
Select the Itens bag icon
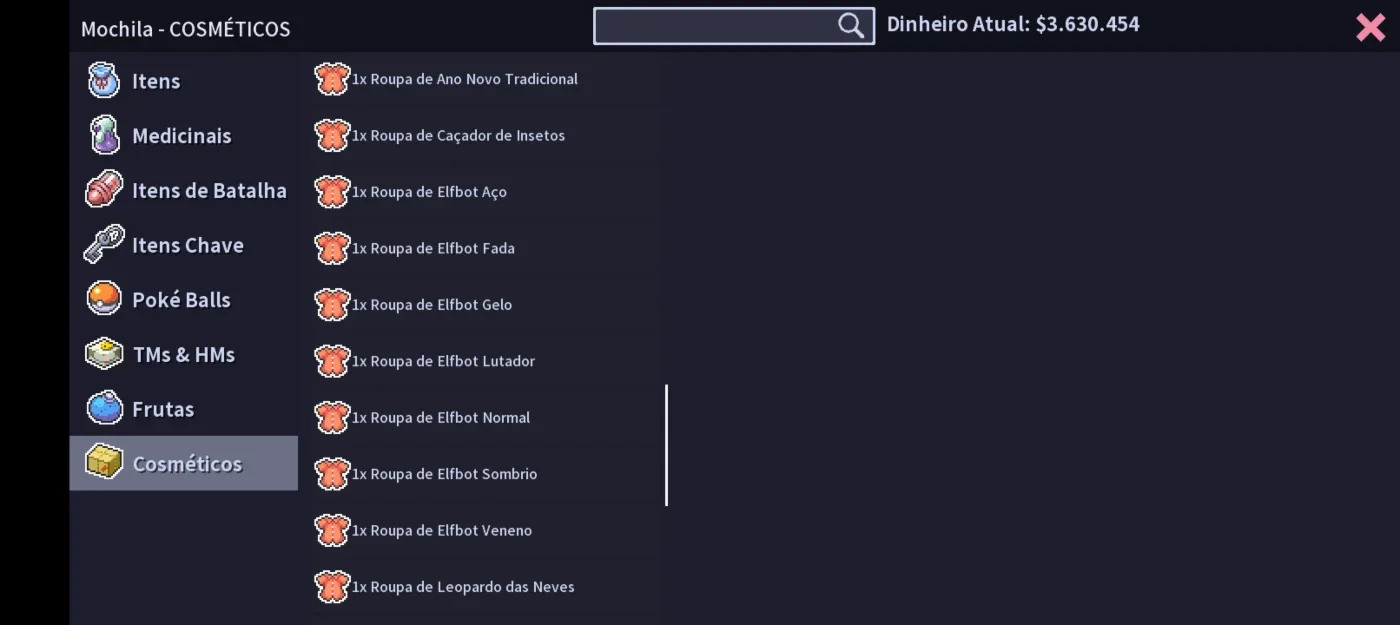click(104, 80)
